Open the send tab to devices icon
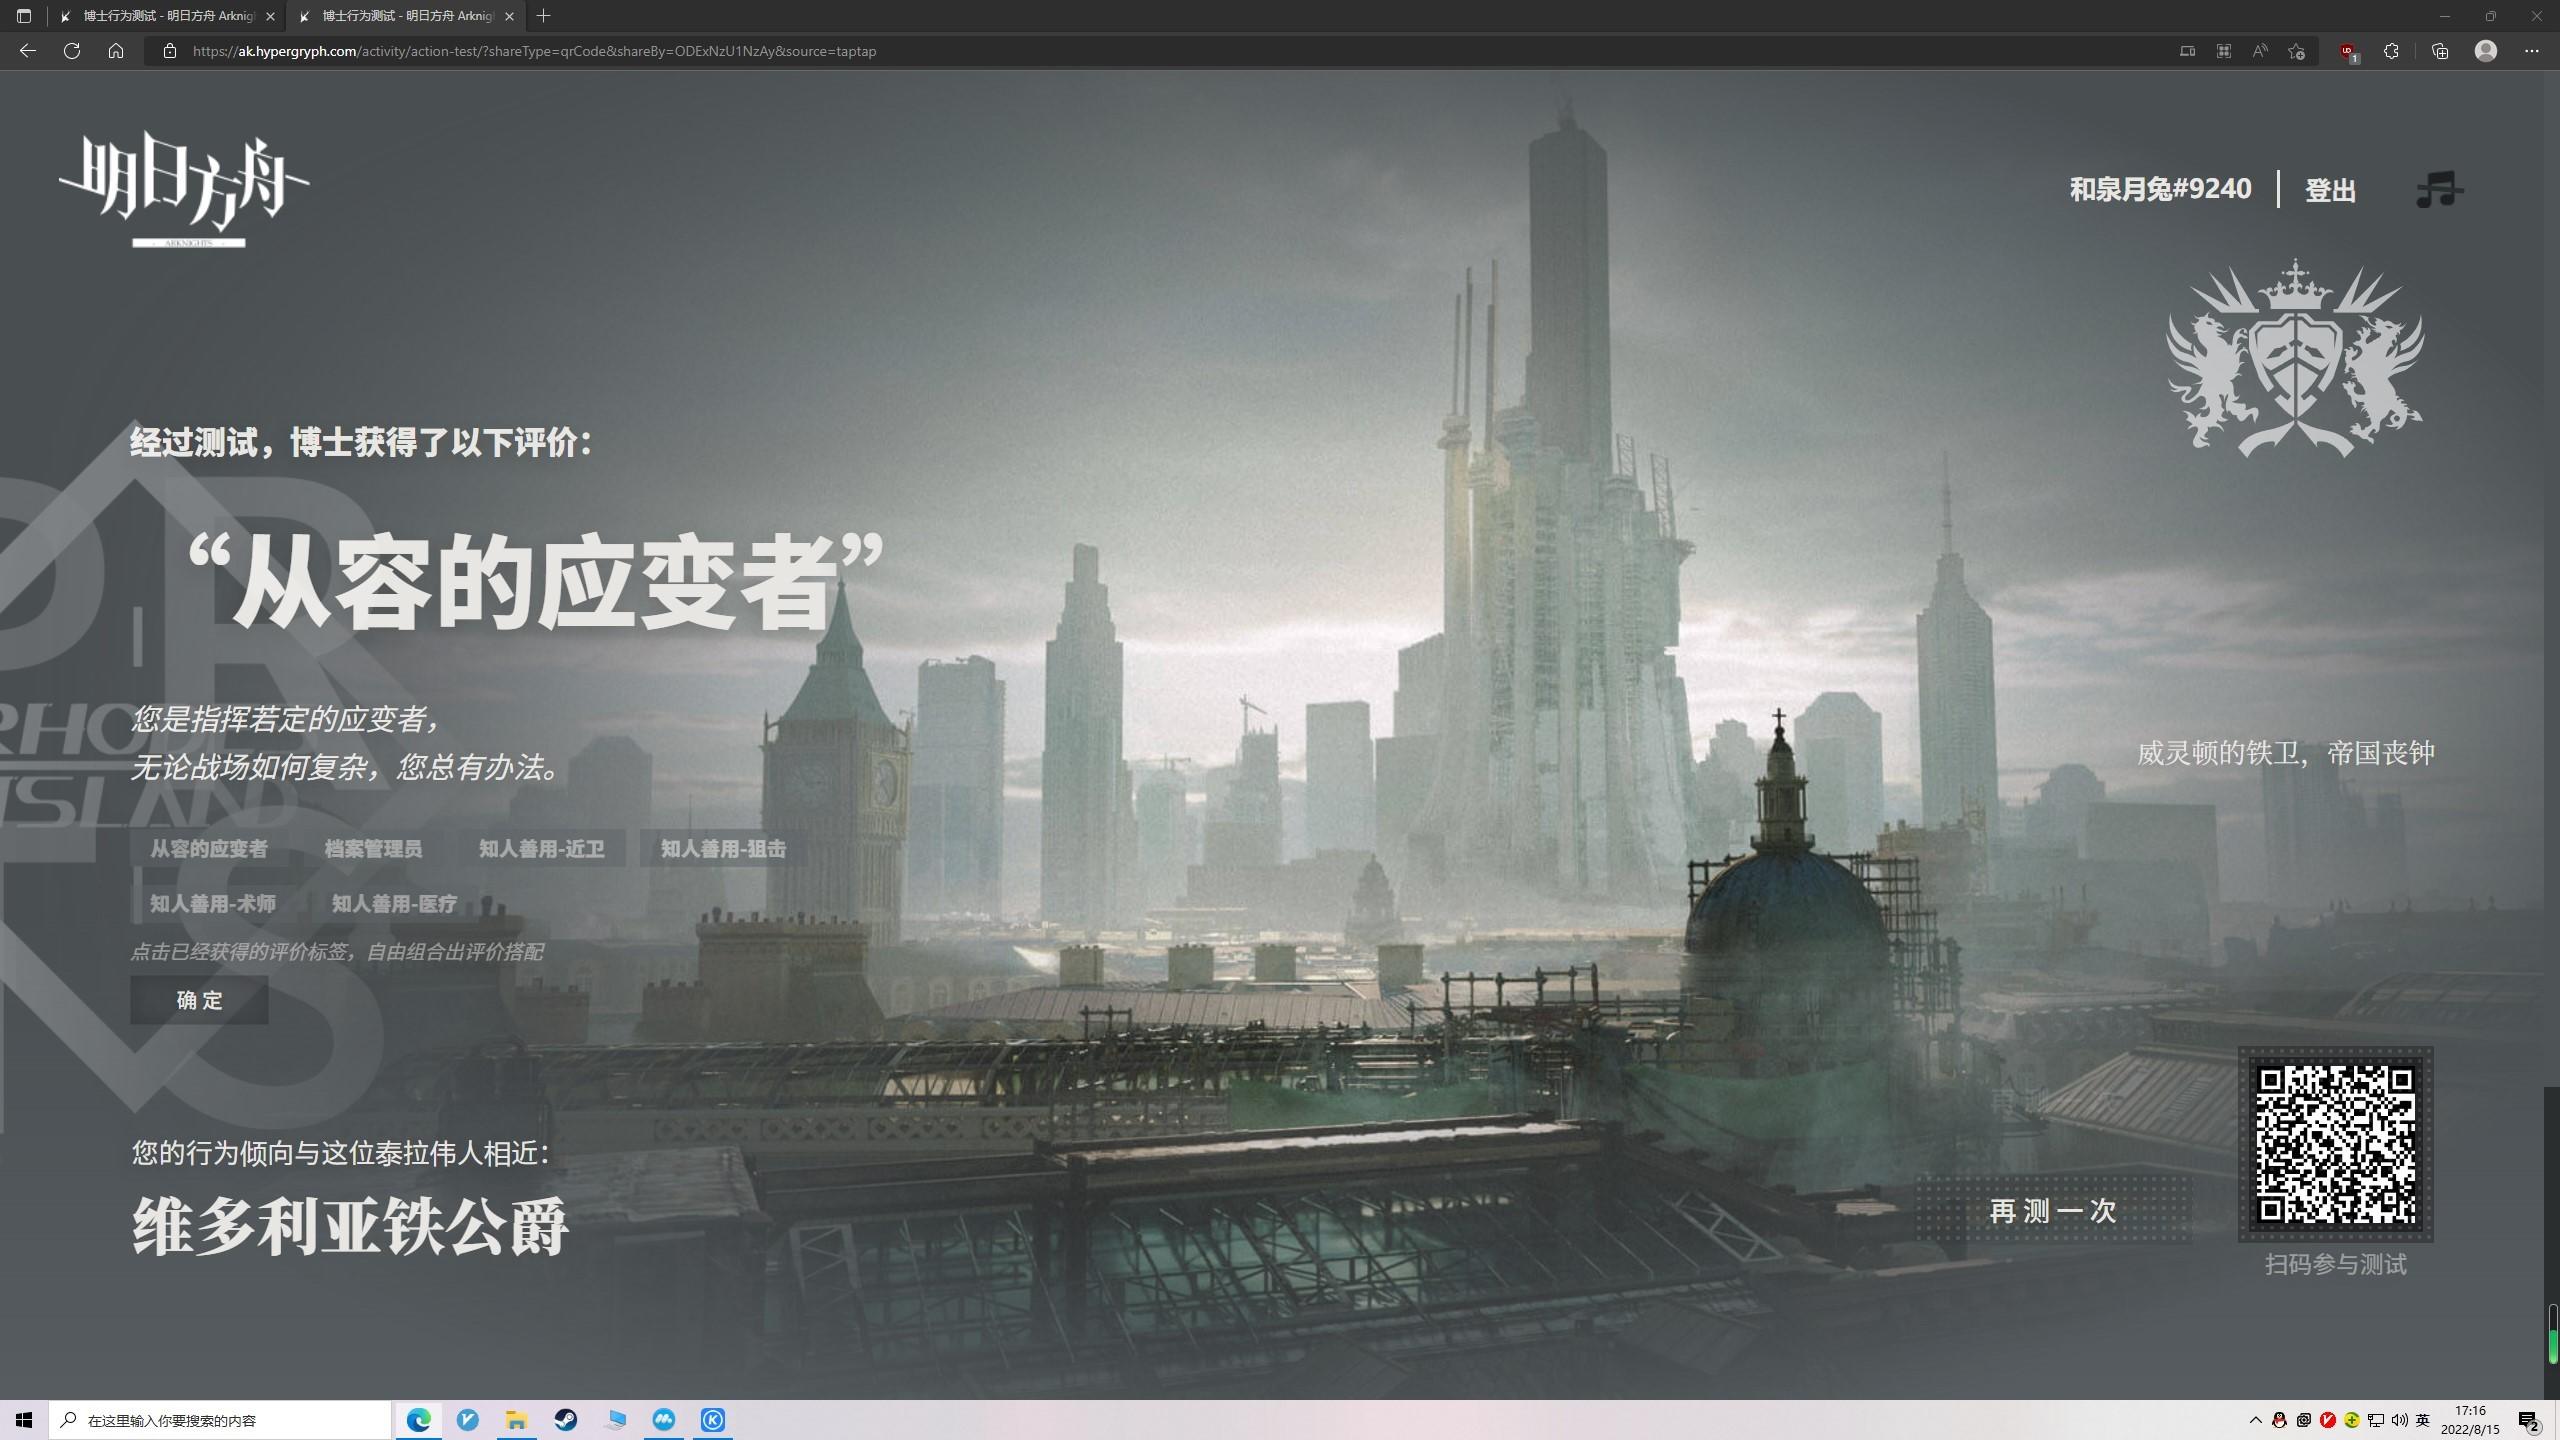The width and height of the screenshot is (2560, 1440). tap(2187, 51)
